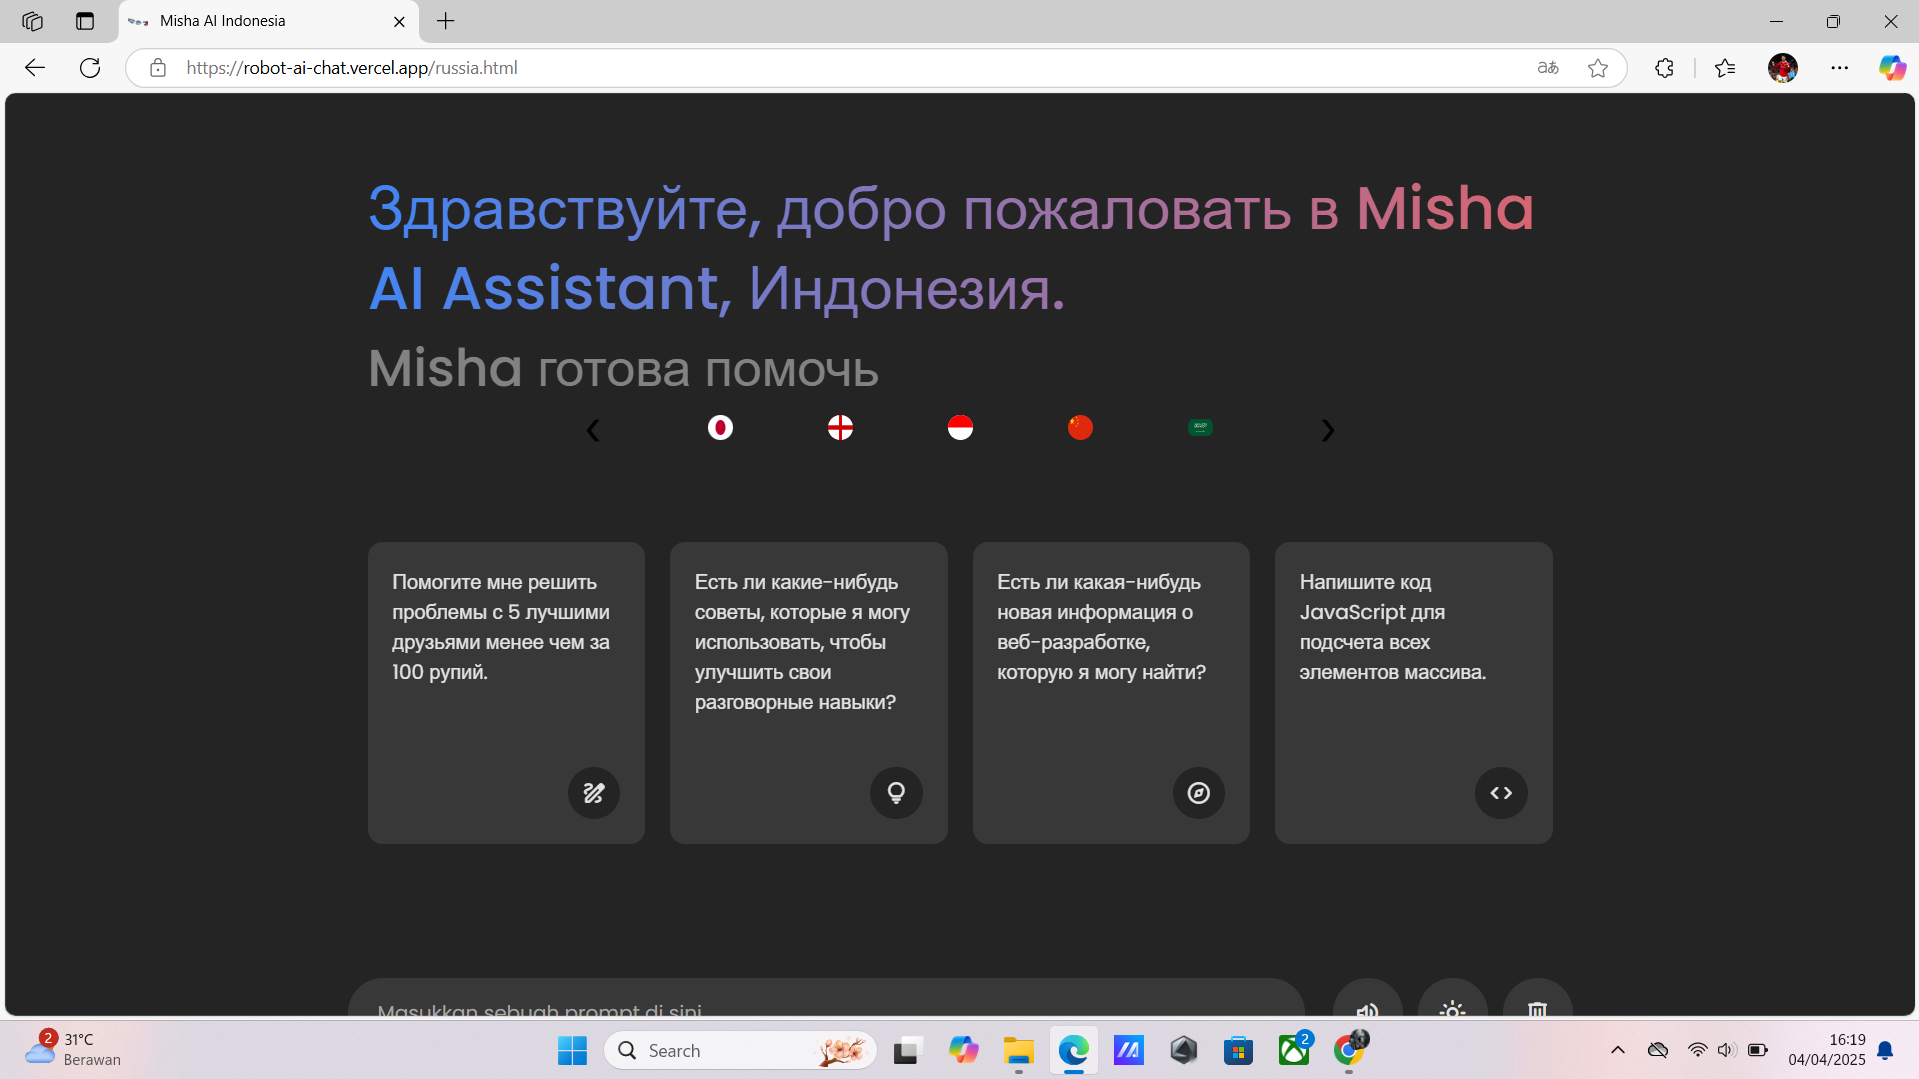Click the 'Misha готова помочь' subheading
The image size is (1919, 1079).
click(623, 368)
